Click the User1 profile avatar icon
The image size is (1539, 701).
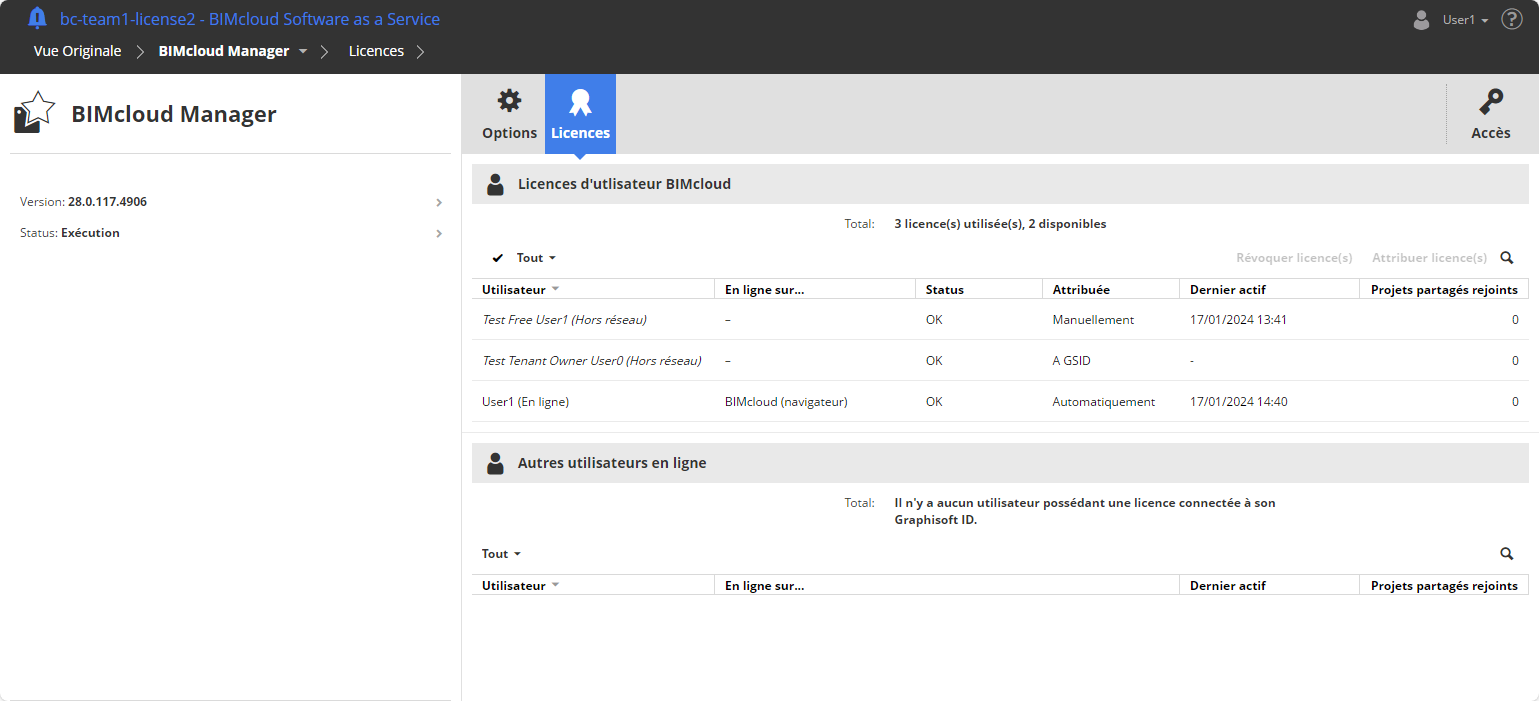pyautogui.click(x=1421, y=20)
